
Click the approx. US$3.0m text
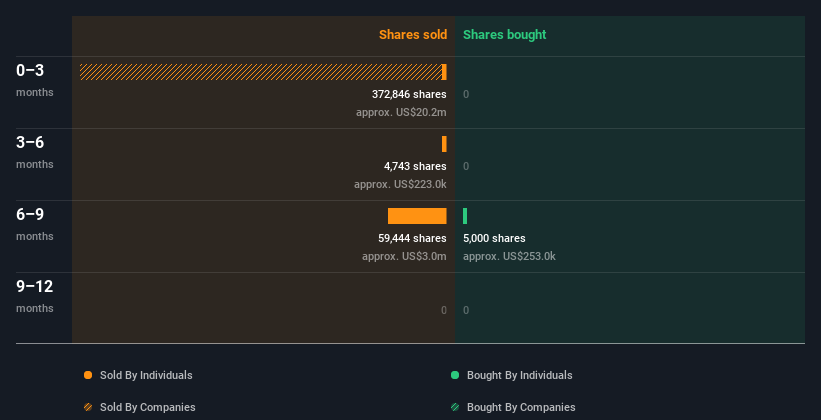[404, 256]
